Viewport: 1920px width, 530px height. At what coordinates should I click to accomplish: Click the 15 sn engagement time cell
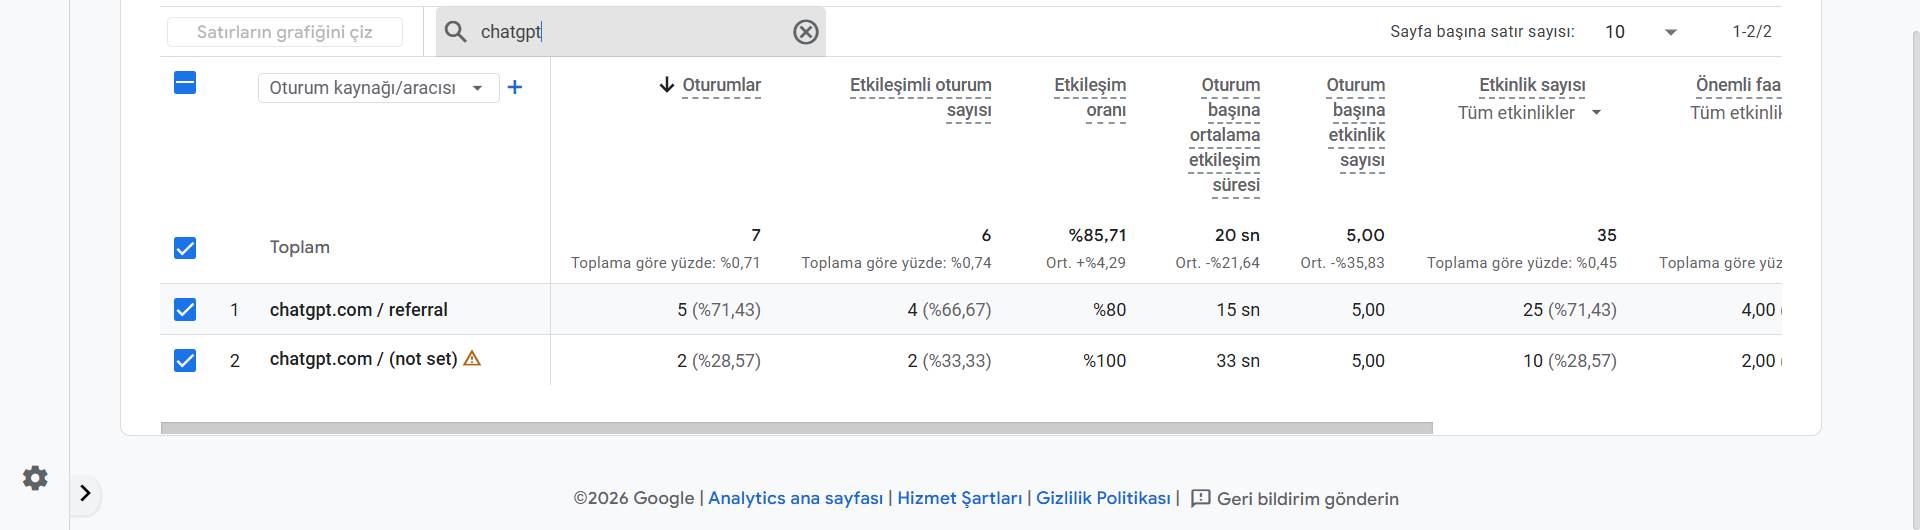(1238, 310)
